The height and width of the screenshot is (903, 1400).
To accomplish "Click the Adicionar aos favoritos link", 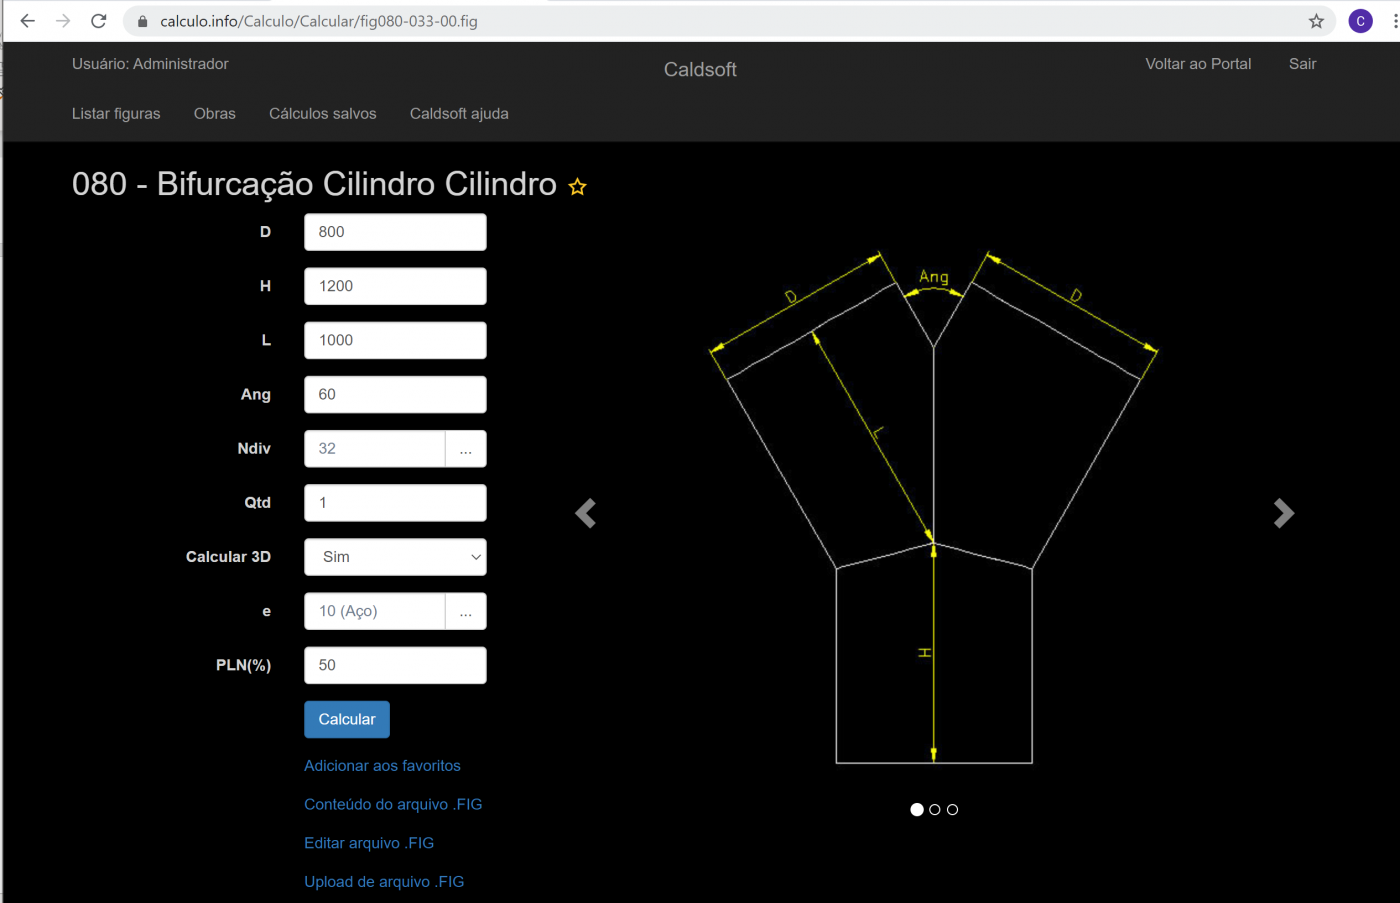I will tap(382, 766).
